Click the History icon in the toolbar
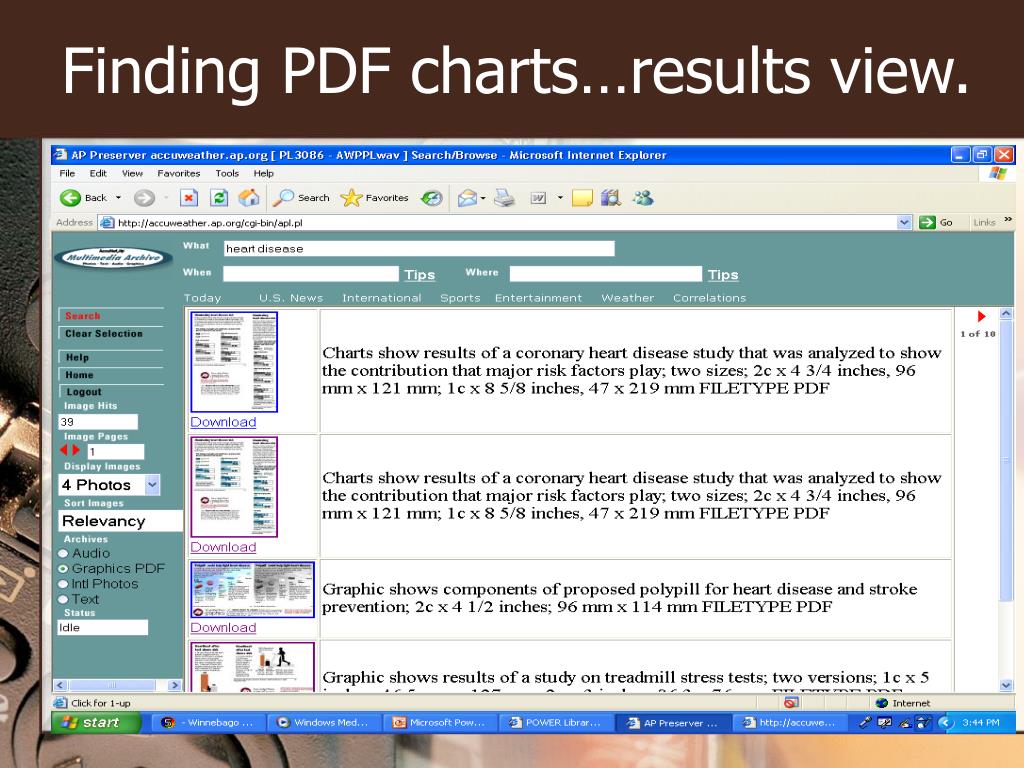 click(x=432, y=198)
